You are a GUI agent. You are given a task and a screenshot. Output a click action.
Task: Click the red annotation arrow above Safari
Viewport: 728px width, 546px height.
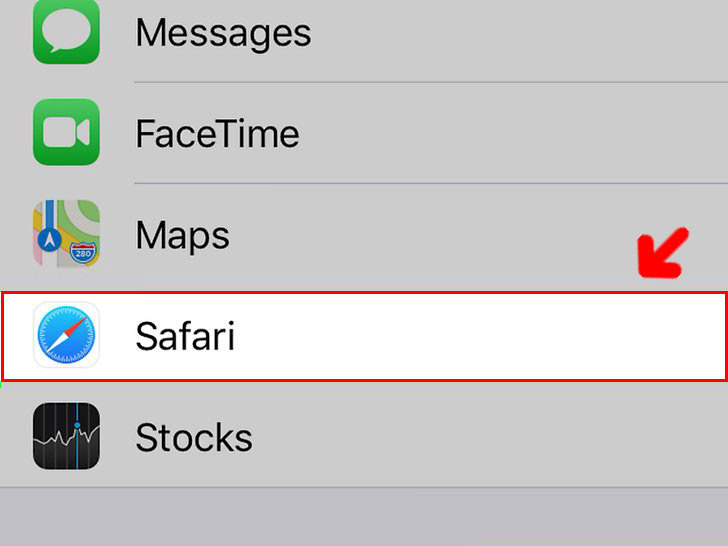pyautogui.click(x=663, y=253)
